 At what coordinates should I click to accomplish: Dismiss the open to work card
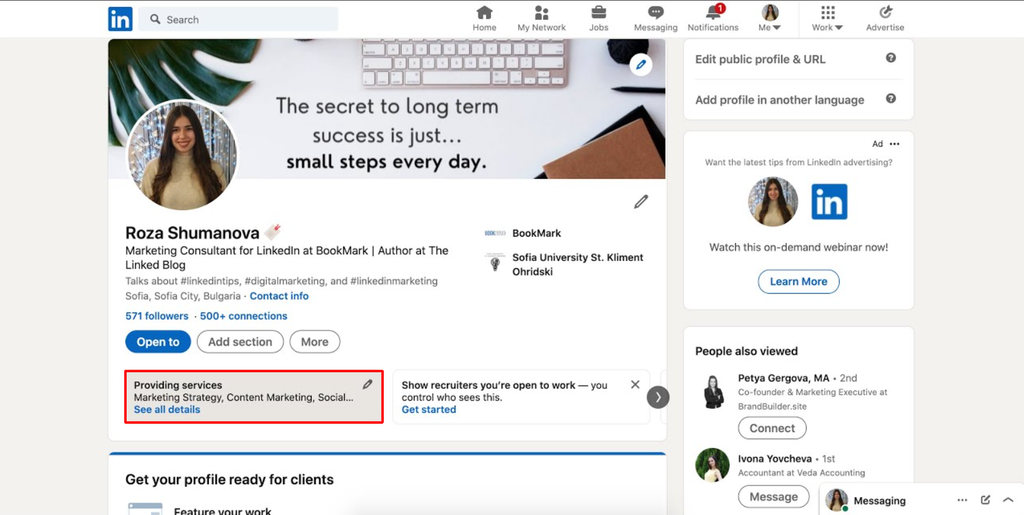(x=635, y=384)
